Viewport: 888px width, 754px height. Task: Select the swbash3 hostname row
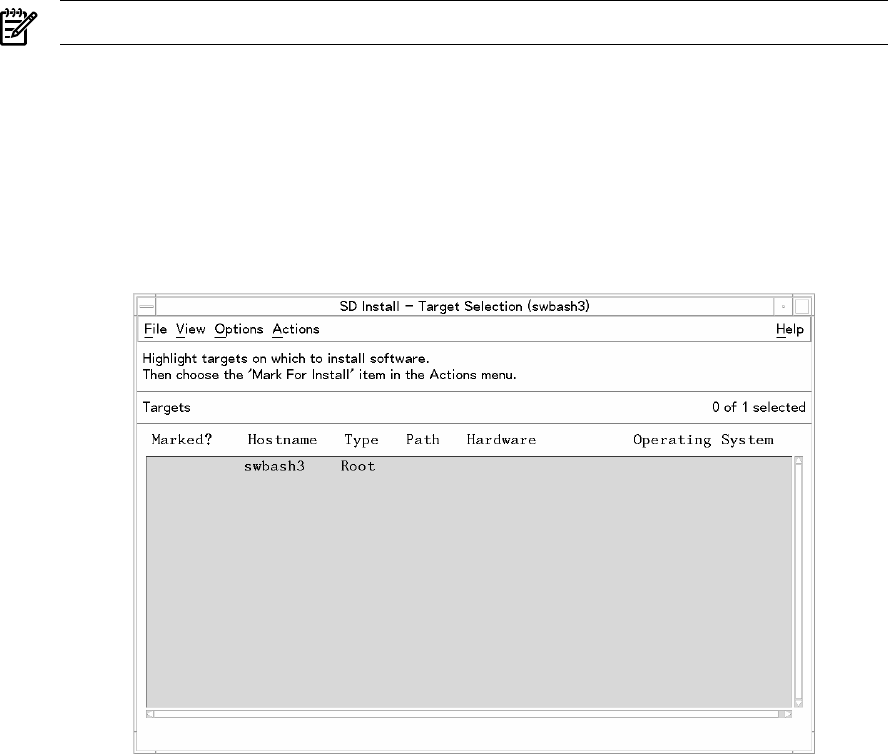click(x=469, y=466)
